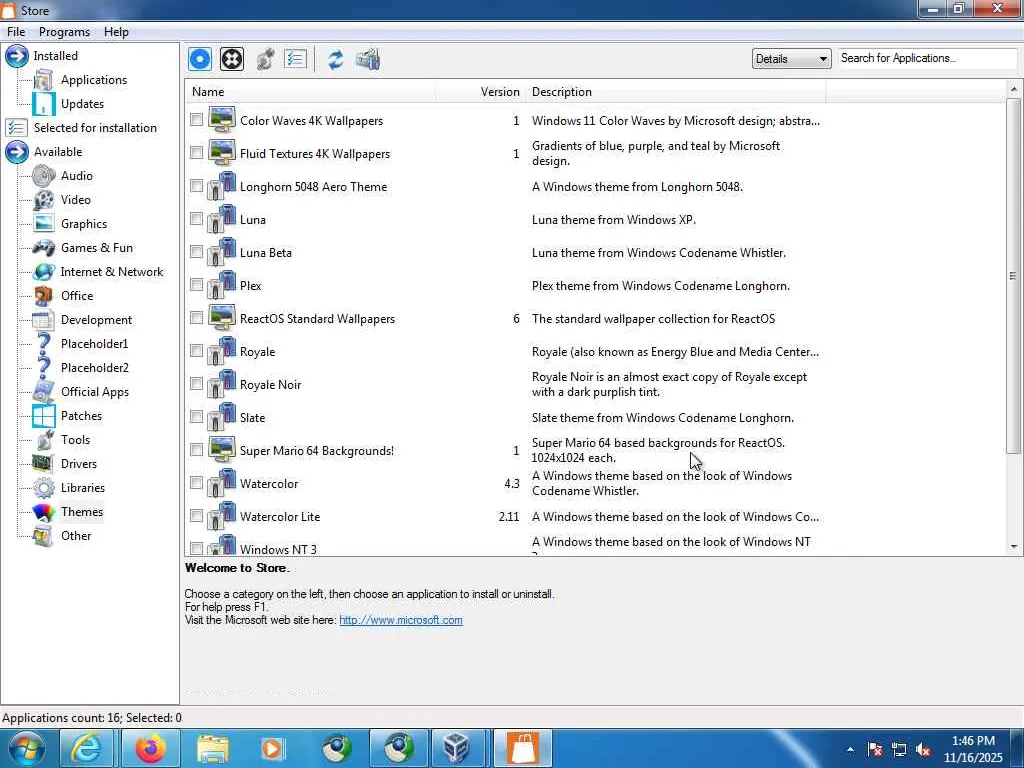Check the Watercolor Lite checkbox
Screen dimensions: 1024x768
(197, 515)
